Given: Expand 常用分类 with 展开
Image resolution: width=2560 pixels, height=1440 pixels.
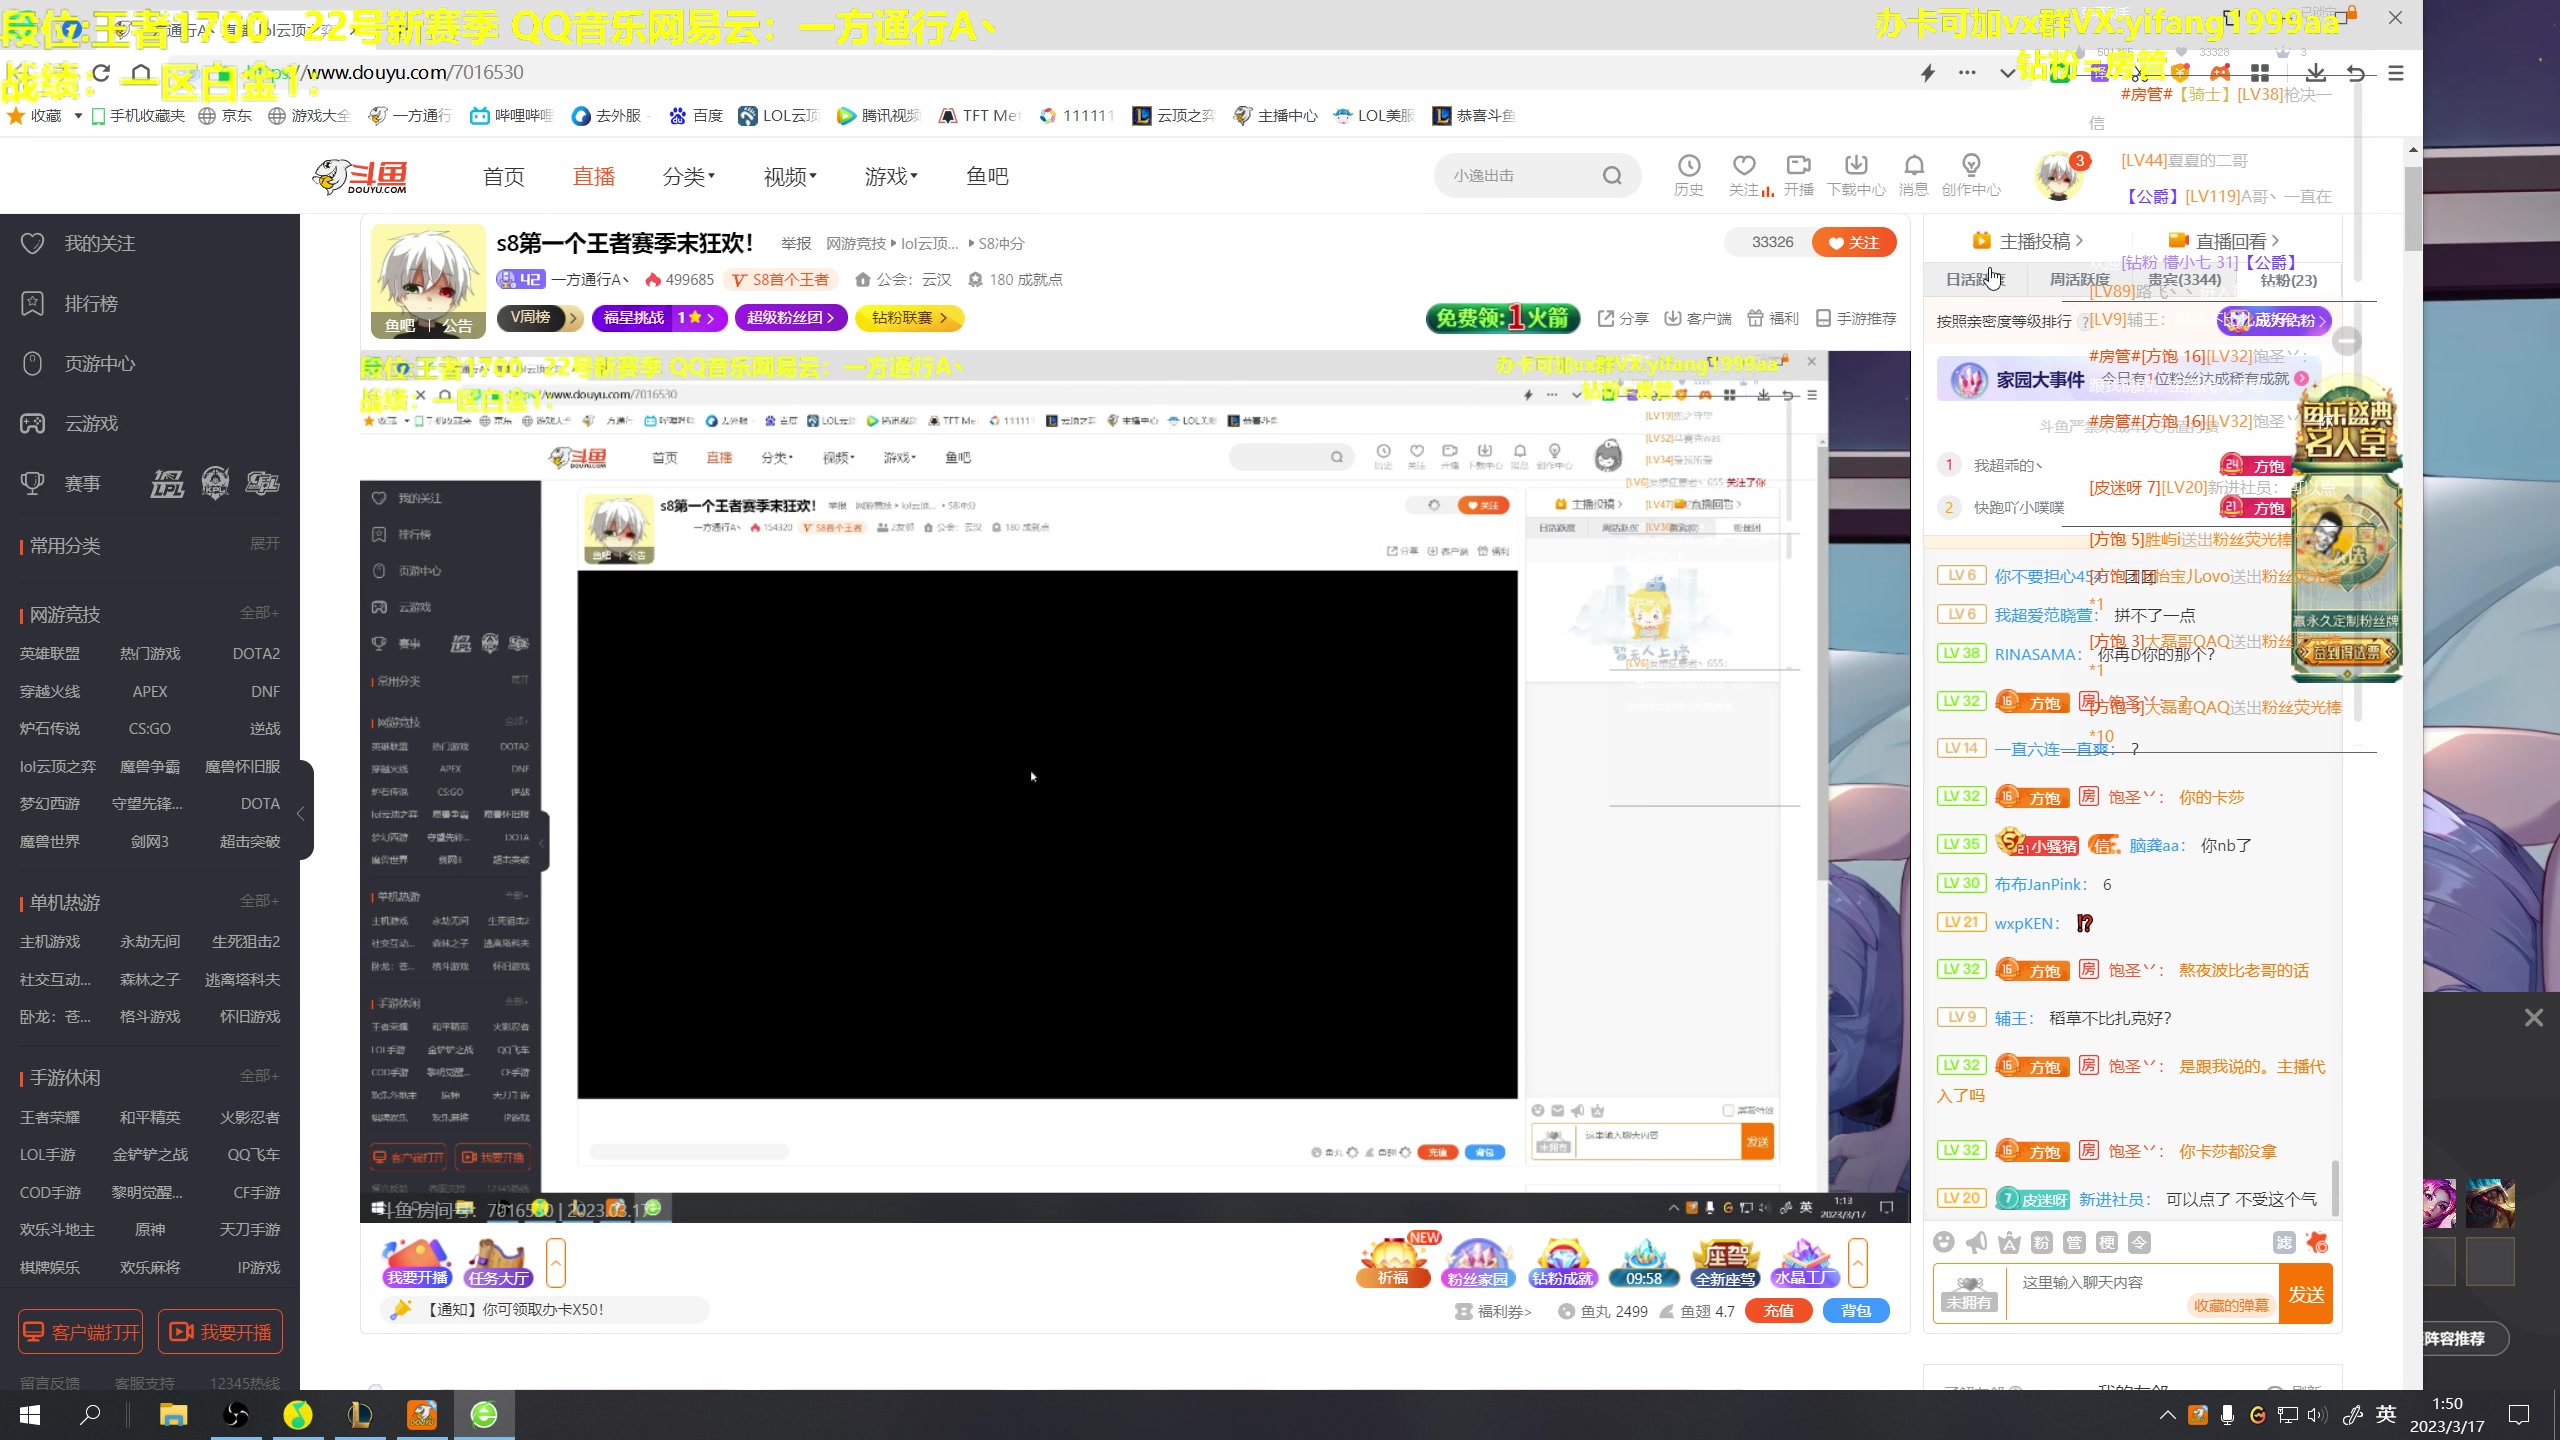Looking at the screenshot, I should coord(265,543).
